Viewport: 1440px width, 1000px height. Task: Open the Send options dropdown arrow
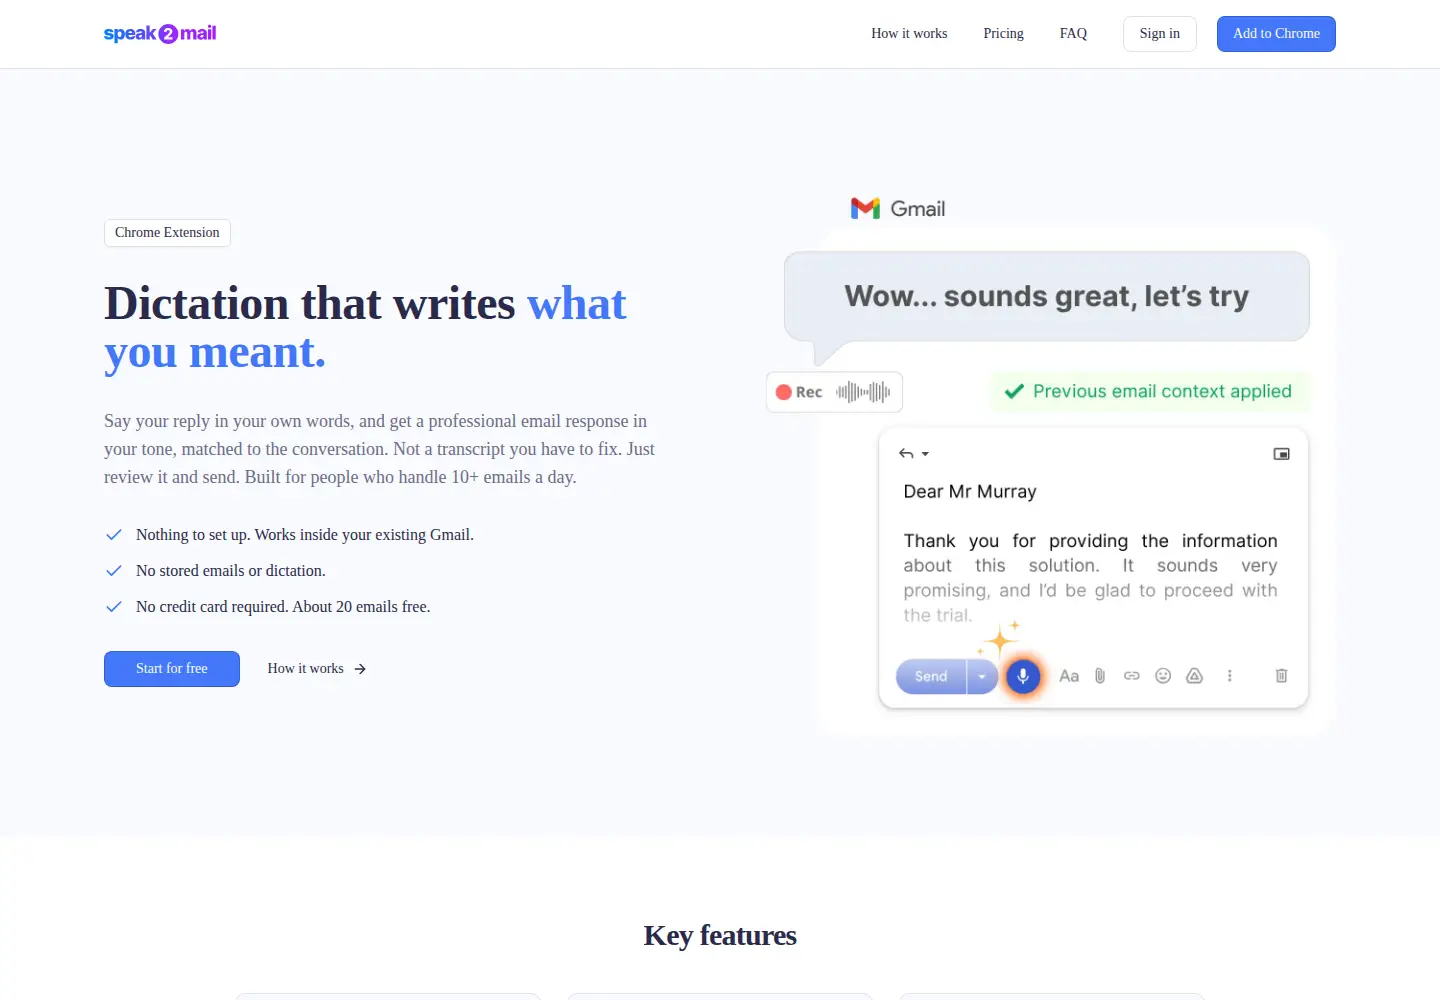(982, 677)
